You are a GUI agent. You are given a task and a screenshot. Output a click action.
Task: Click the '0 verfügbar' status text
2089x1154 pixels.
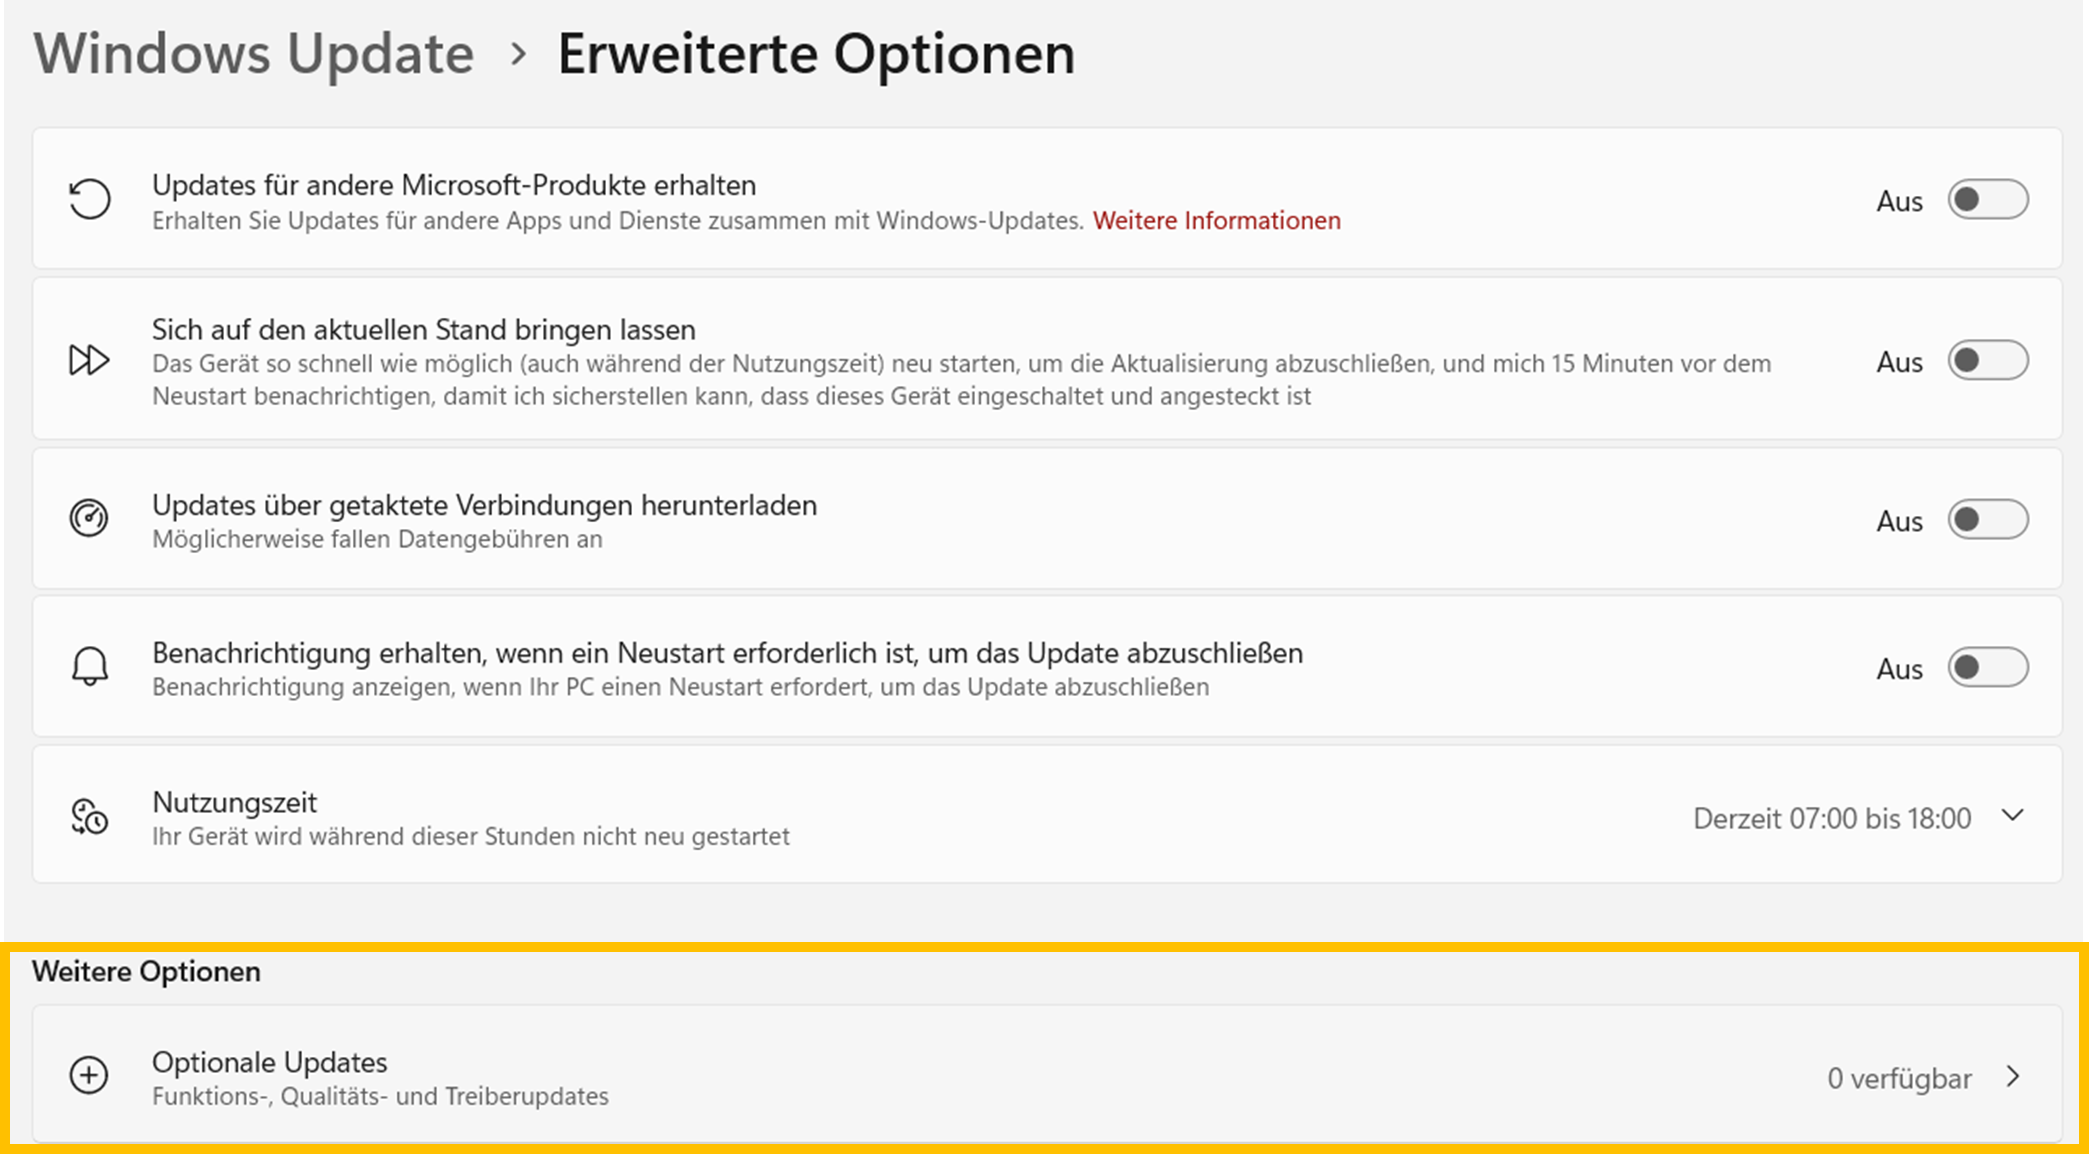click(1899, 1078)
